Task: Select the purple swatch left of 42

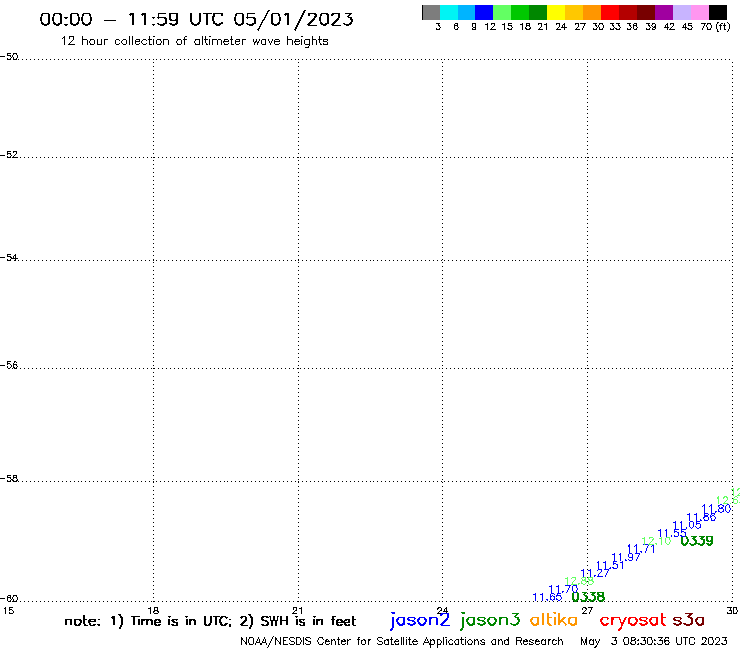Action: pos(664,12)
